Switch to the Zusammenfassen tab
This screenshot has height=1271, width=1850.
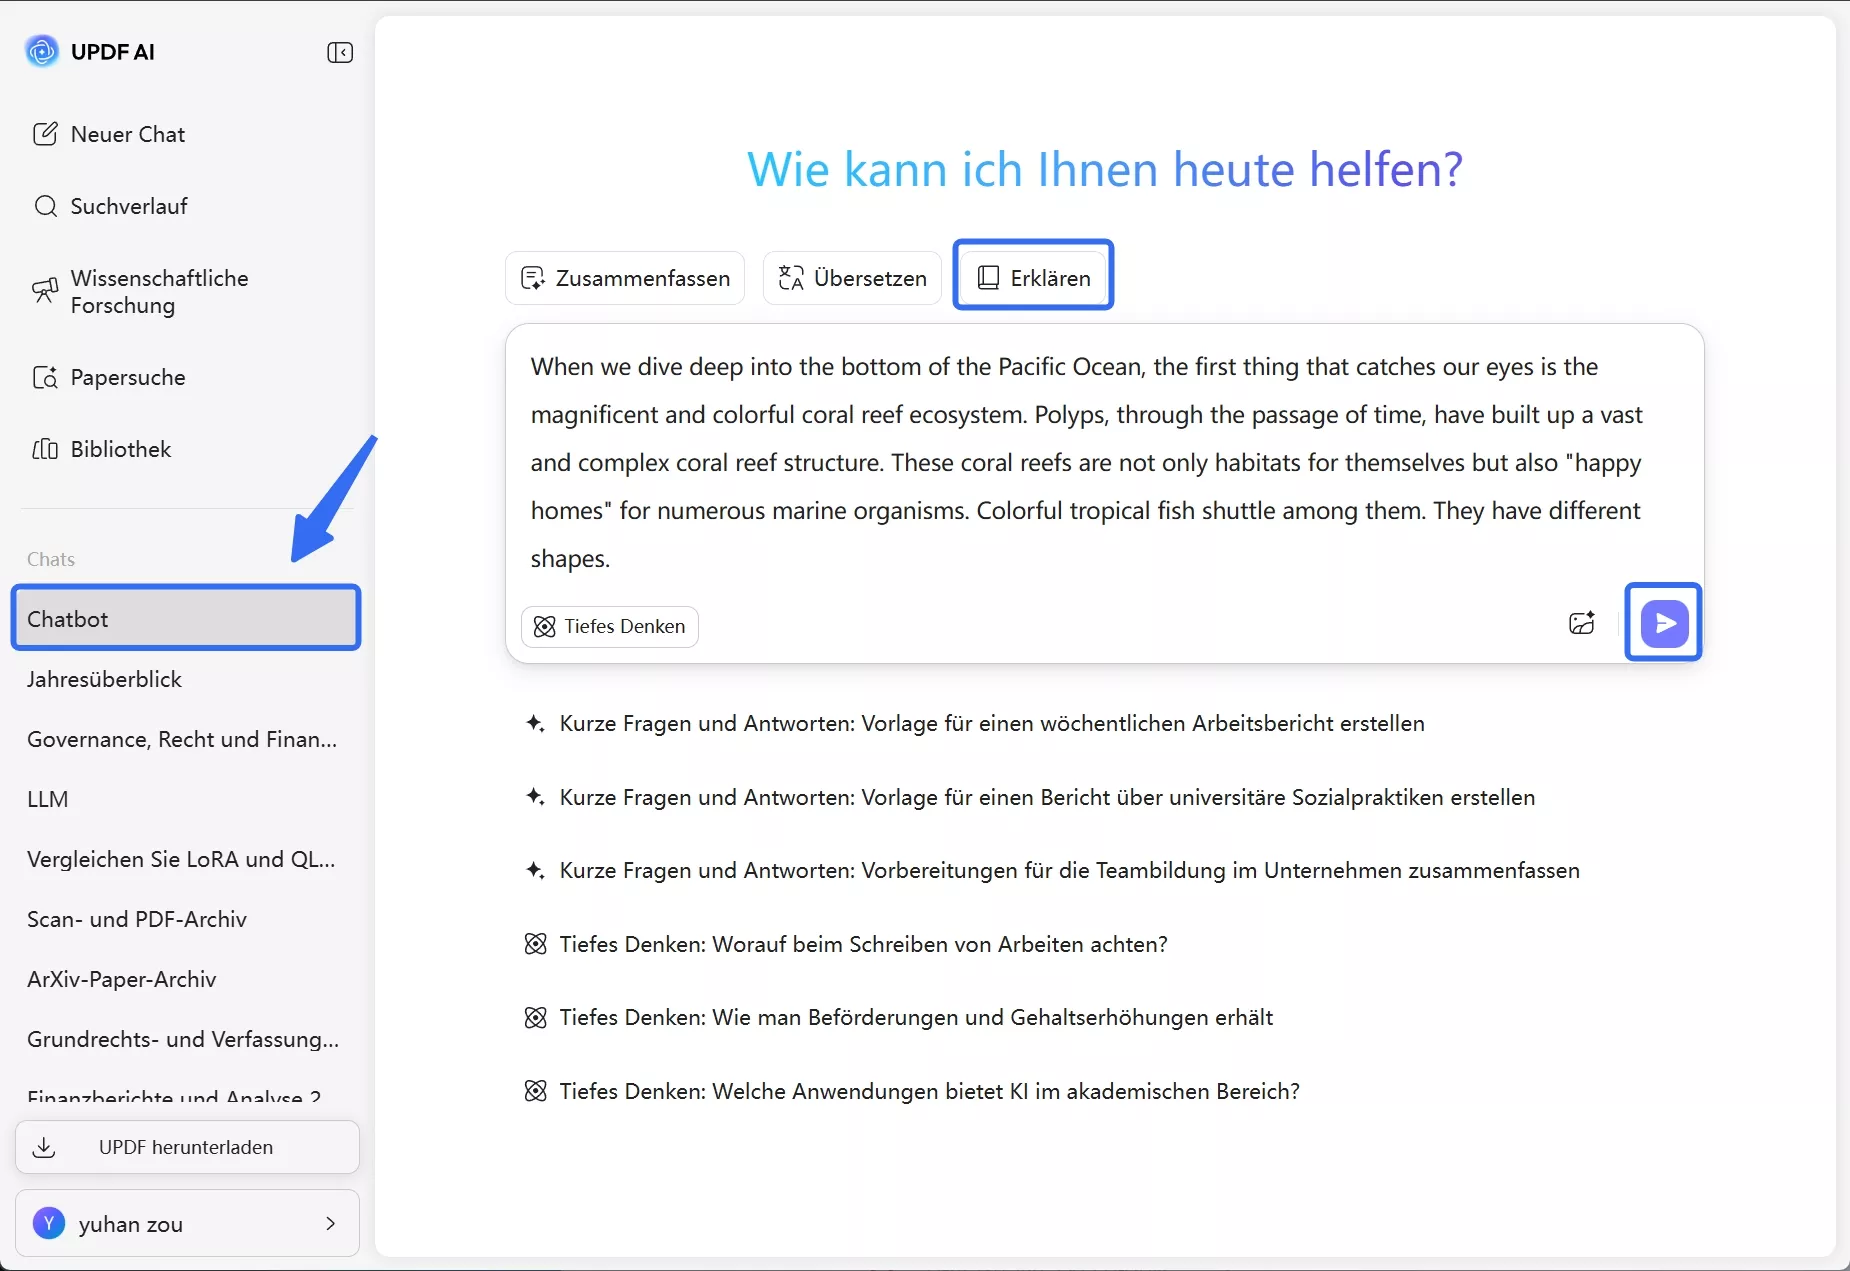click(623, 277)
